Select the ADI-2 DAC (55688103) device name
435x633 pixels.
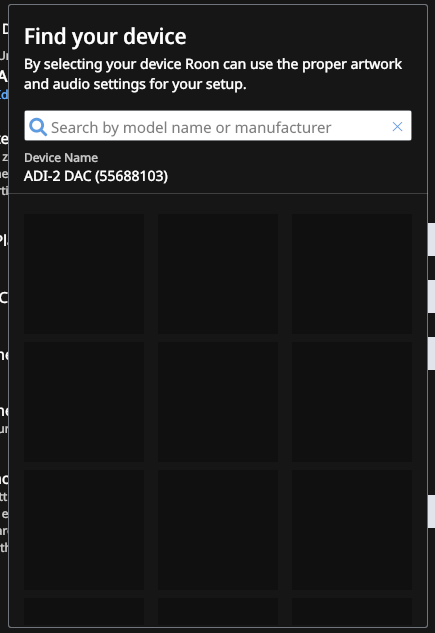[96, 176]
